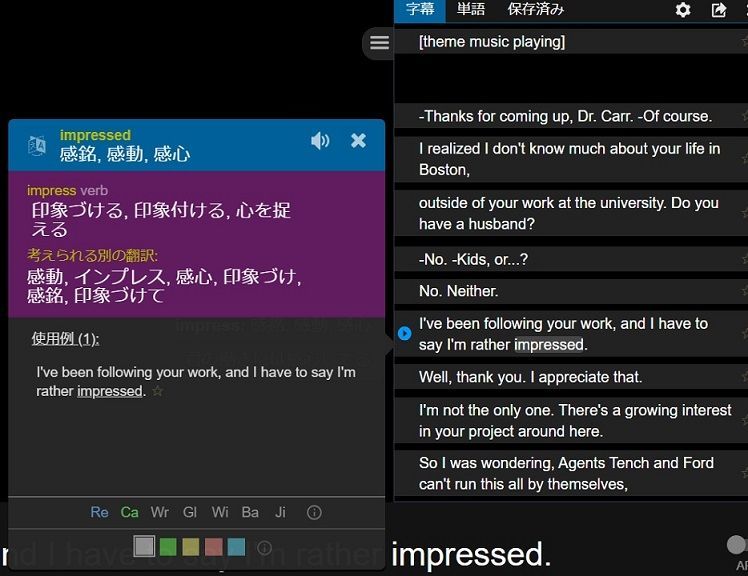Select subtitle 'Thanks for coming up, Dr. Carr'

[571, 116]
